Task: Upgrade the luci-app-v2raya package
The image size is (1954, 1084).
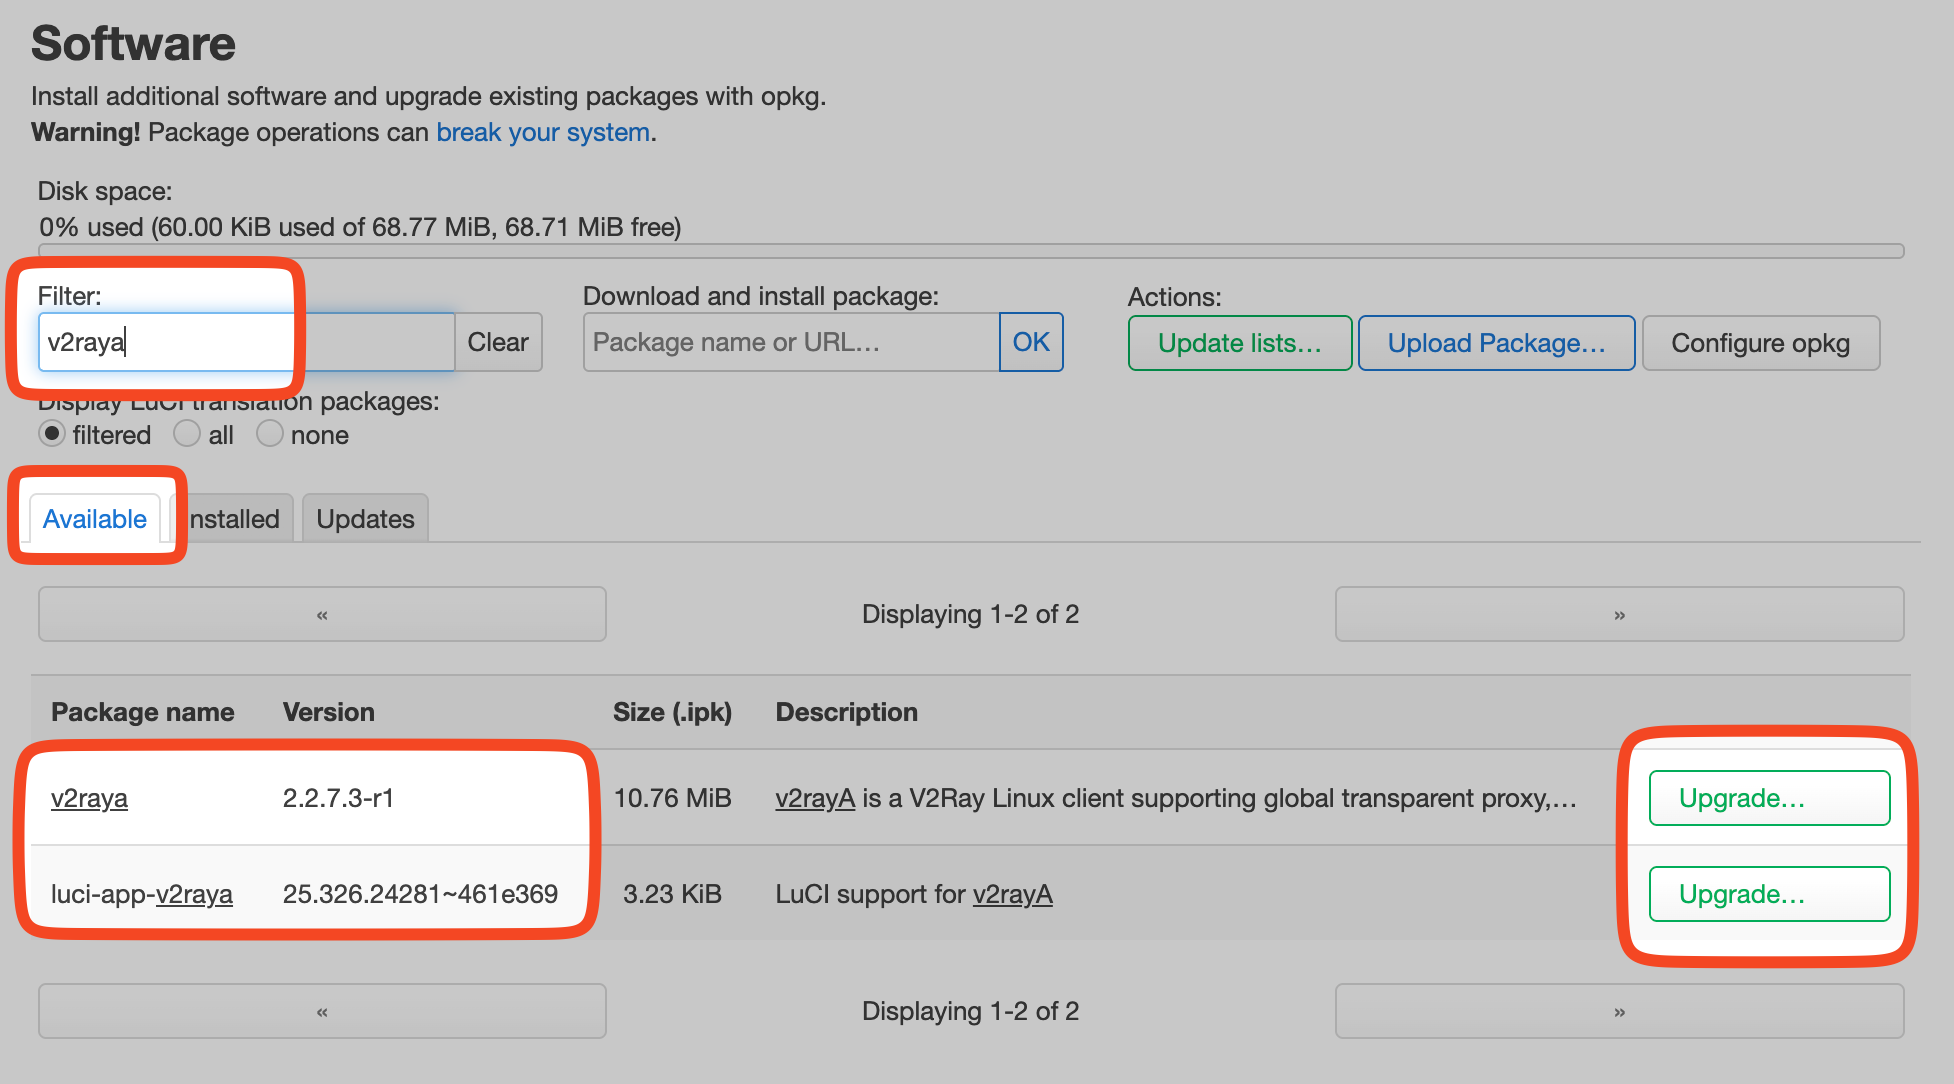Action: [1769, 894]
